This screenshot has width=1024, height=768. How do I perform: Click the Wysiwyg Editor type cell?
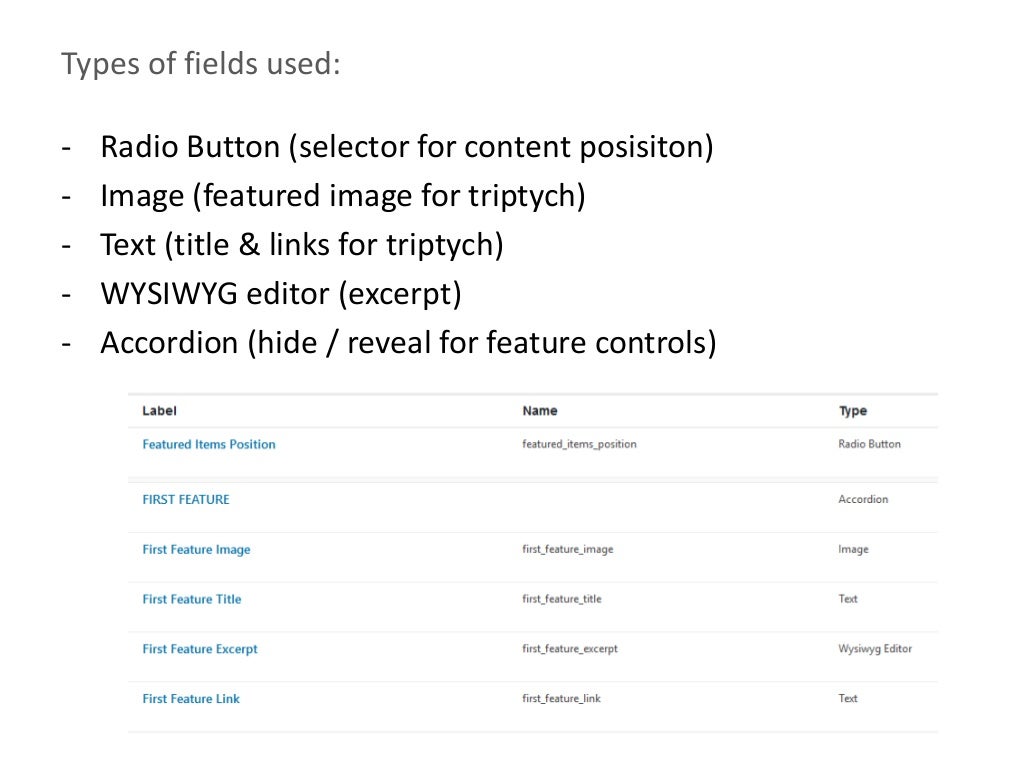(875, 649)
